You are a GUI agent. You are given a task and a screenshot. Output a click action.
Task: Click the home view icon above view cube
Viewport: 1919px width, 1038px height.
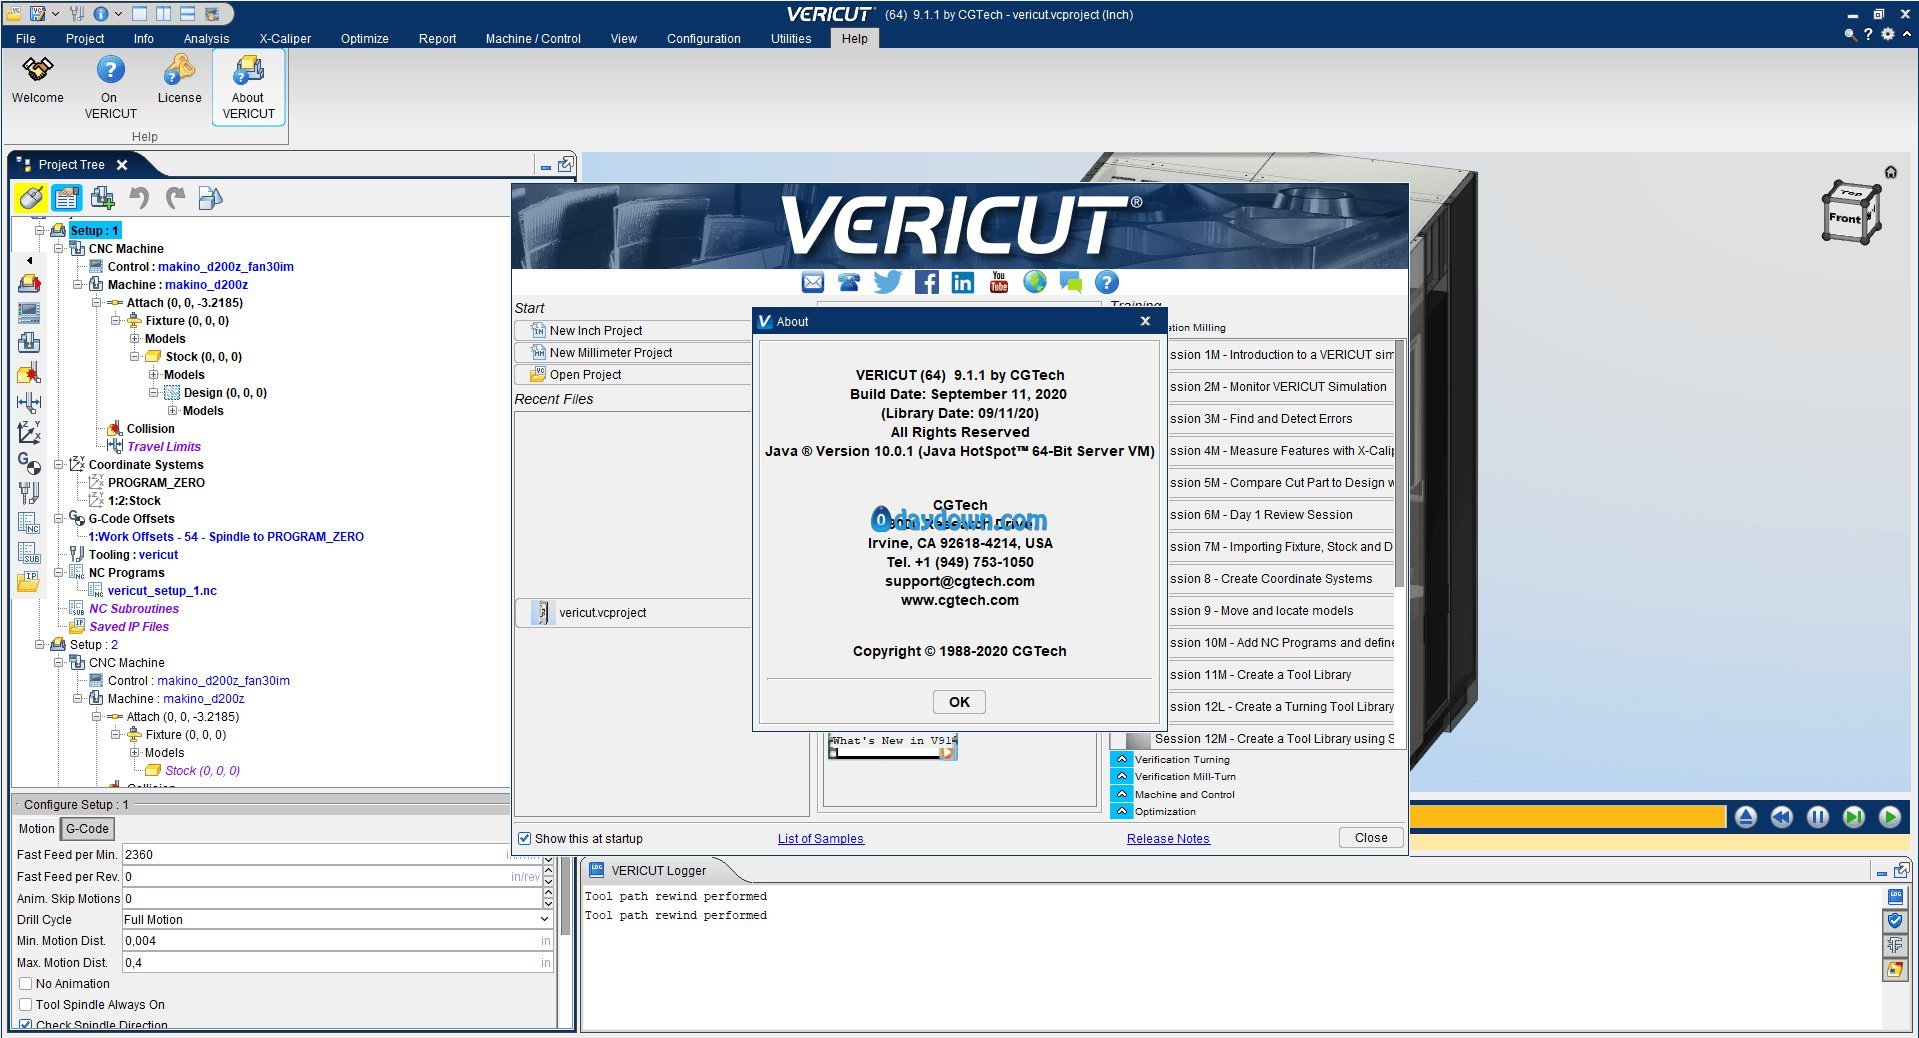tap(1890, 172)
